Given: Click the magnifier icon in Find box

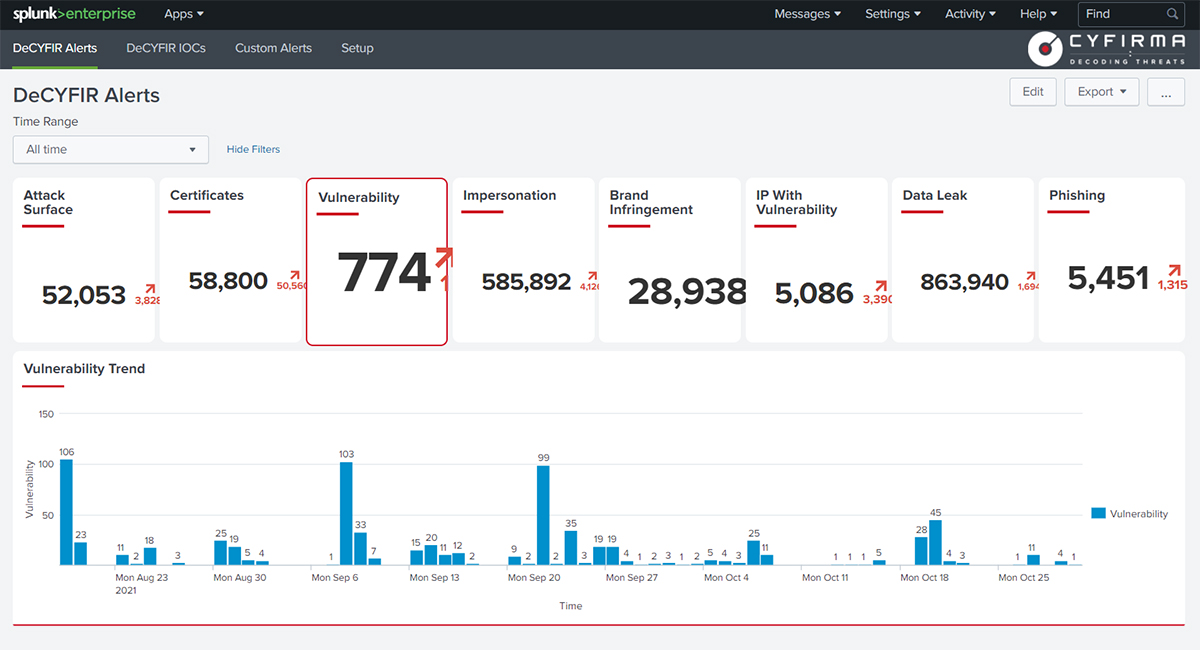Looking at the screenshot, I should click(1173, 14).
